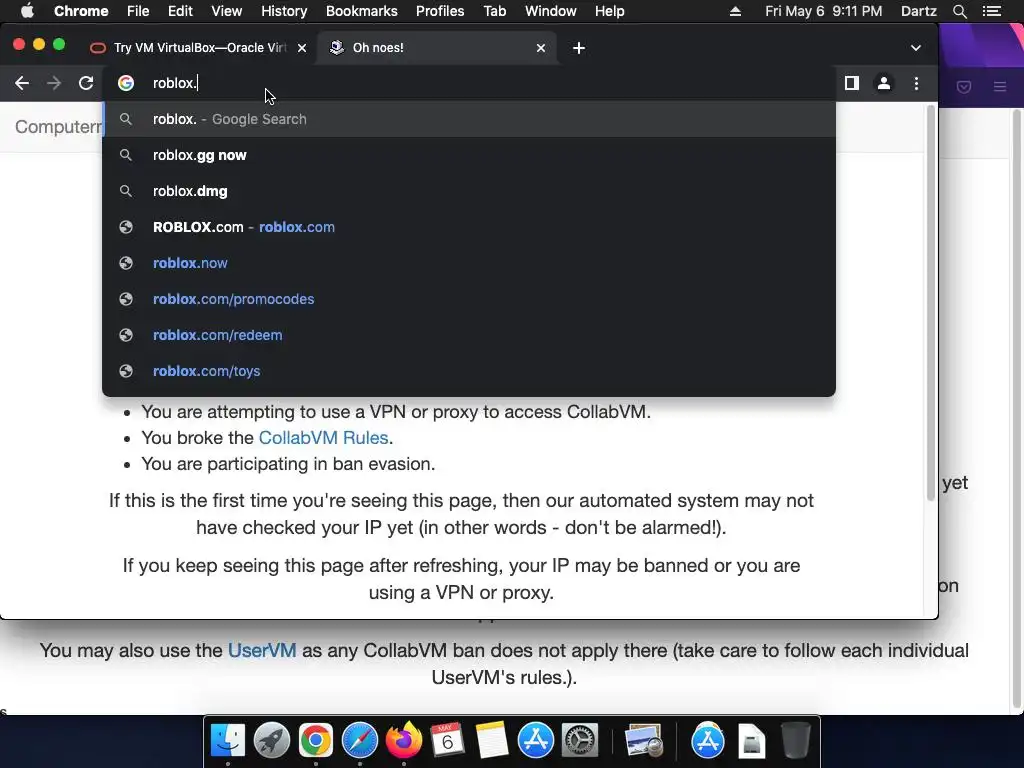1024x768 pixels.
Task: Open Notes from the Dock
Action: (492, 741)
